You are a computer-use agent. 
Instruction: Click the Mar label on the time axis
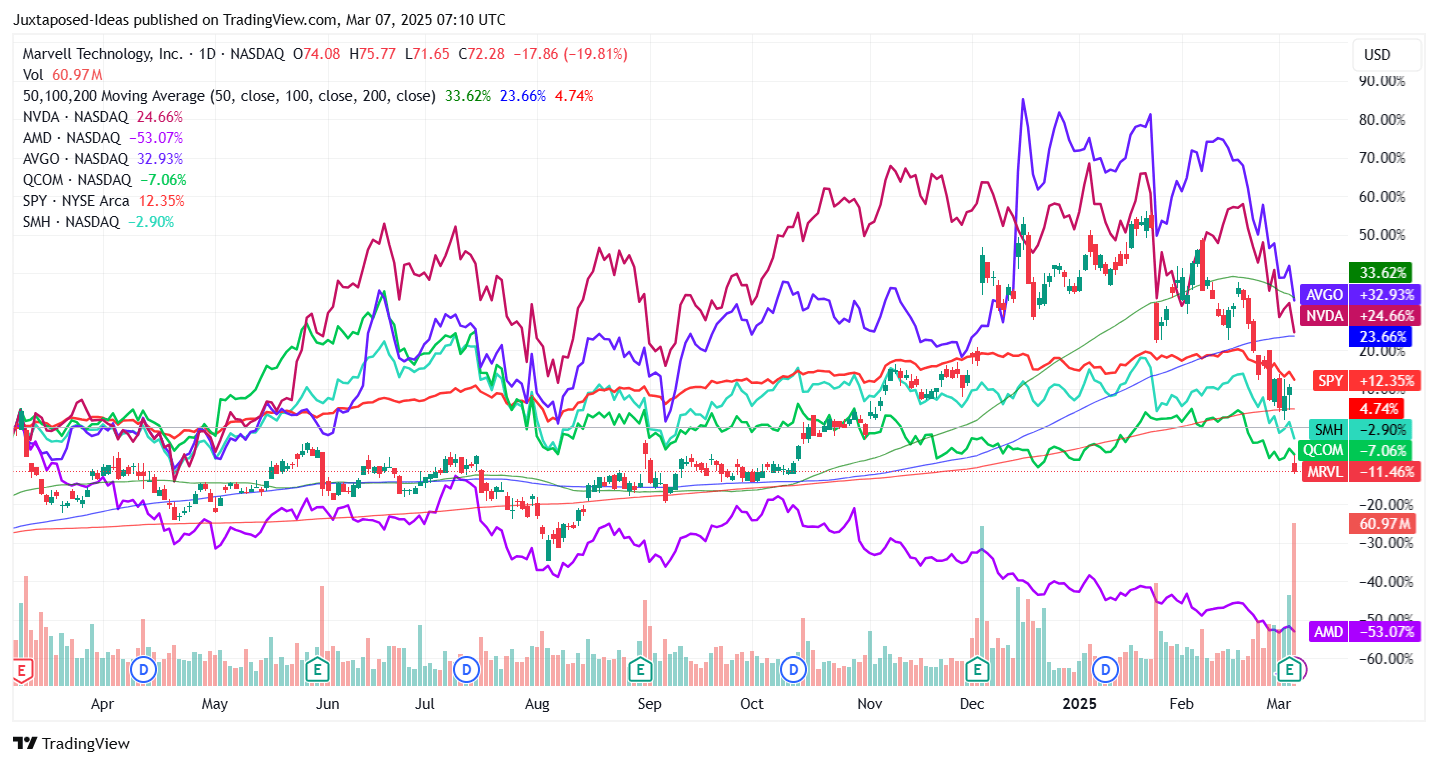click(1280, 704)
